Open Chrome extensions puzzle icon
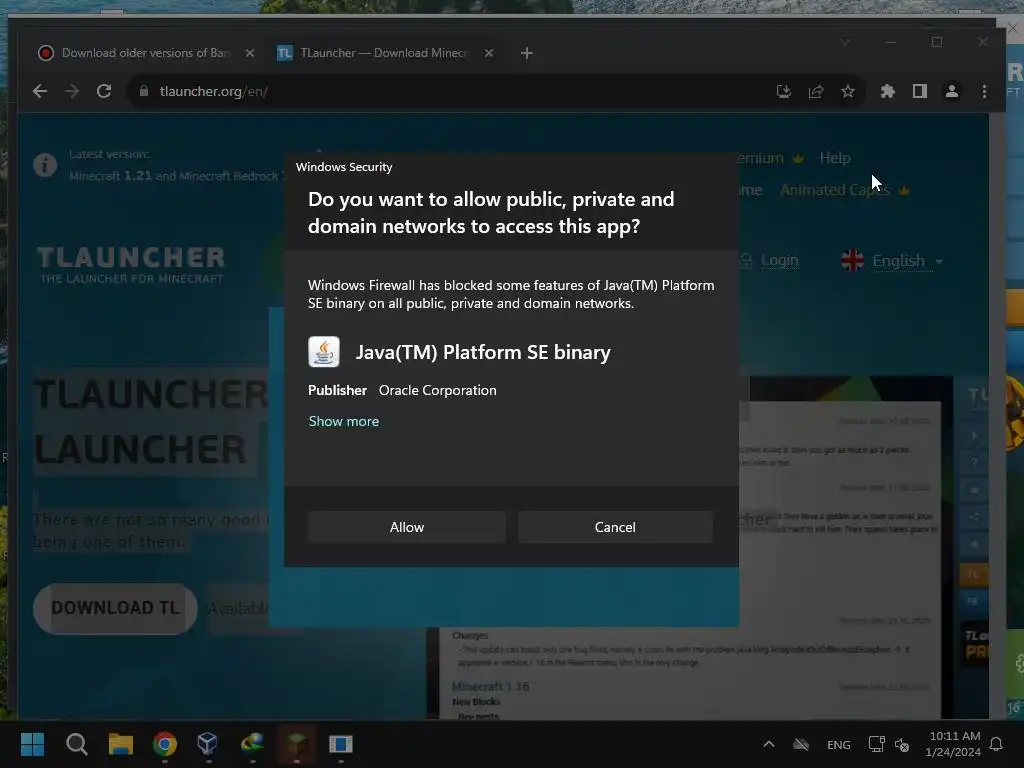This screenshot has height=768, width=1024. tap(888, 91)
